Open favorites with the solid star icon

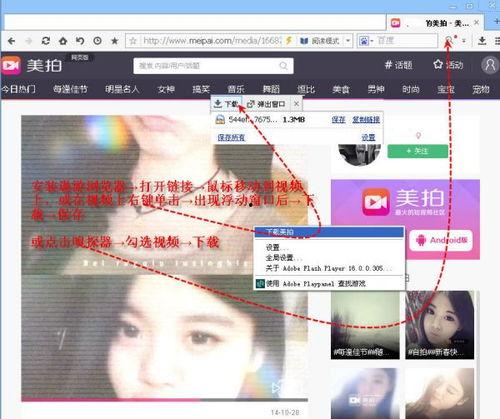click(x=115, y=41)
